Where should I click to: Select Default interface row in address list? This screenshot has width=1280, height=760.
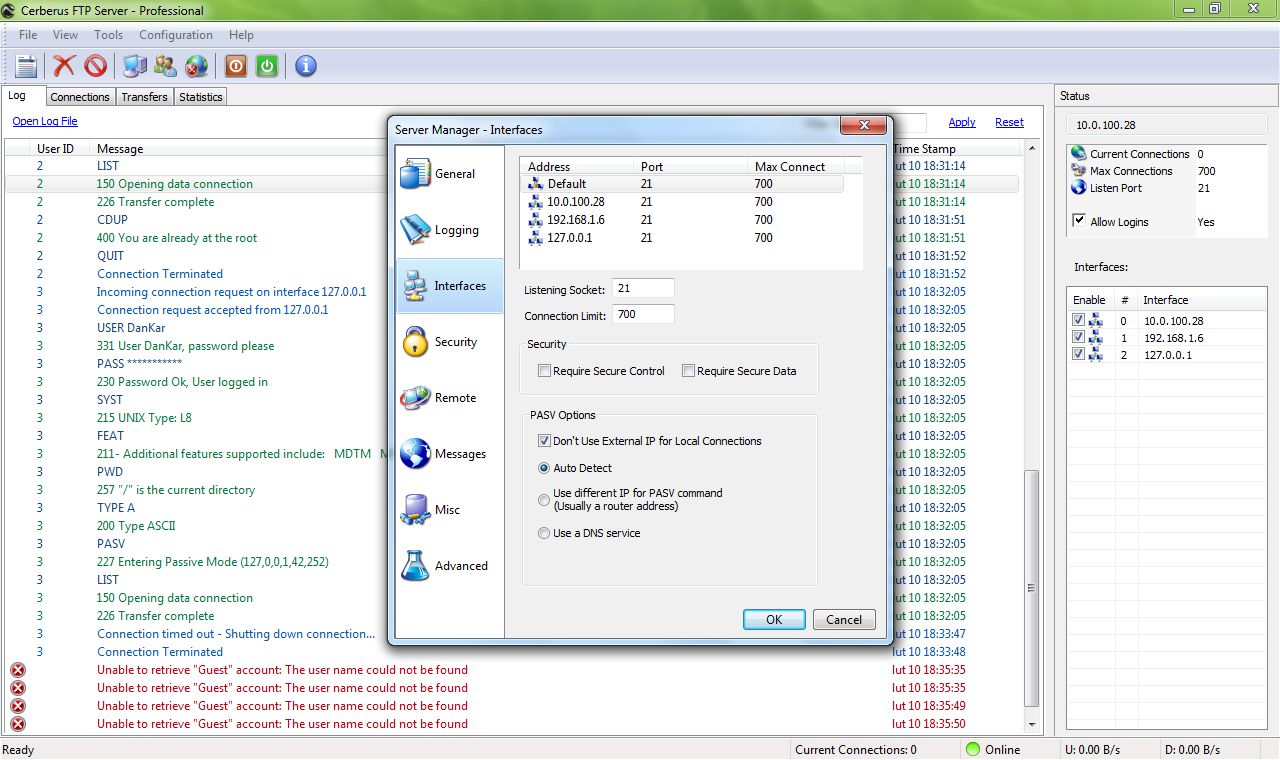683,184
